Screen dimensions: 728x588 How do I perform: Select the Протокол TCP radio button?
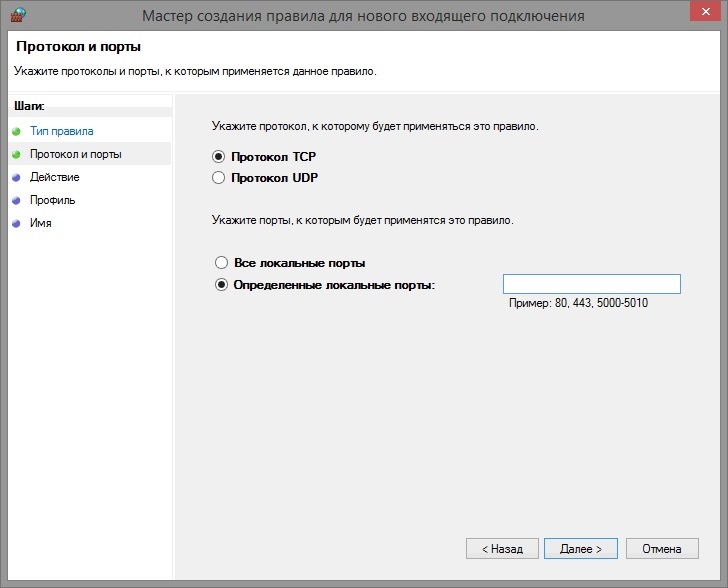(x=220, y=157)
